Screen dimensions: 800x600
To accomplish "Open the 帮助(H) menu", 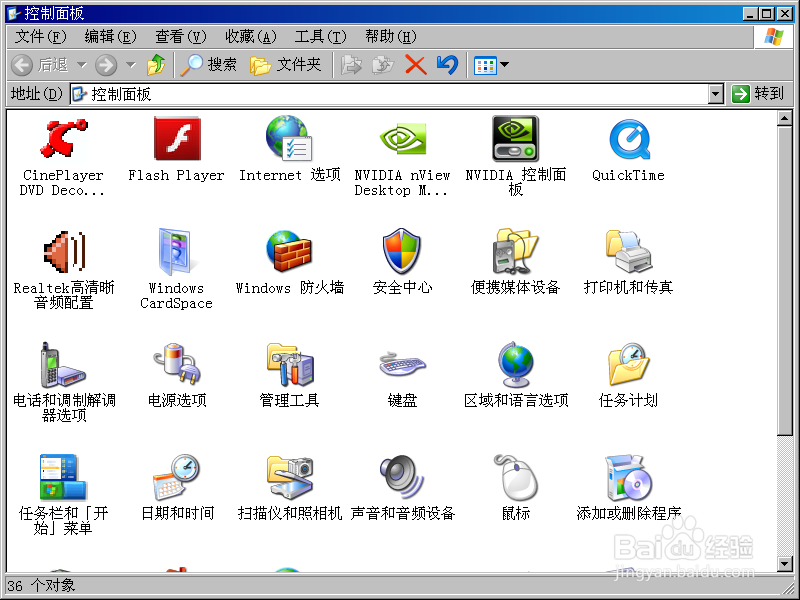I will pos(391,36).
